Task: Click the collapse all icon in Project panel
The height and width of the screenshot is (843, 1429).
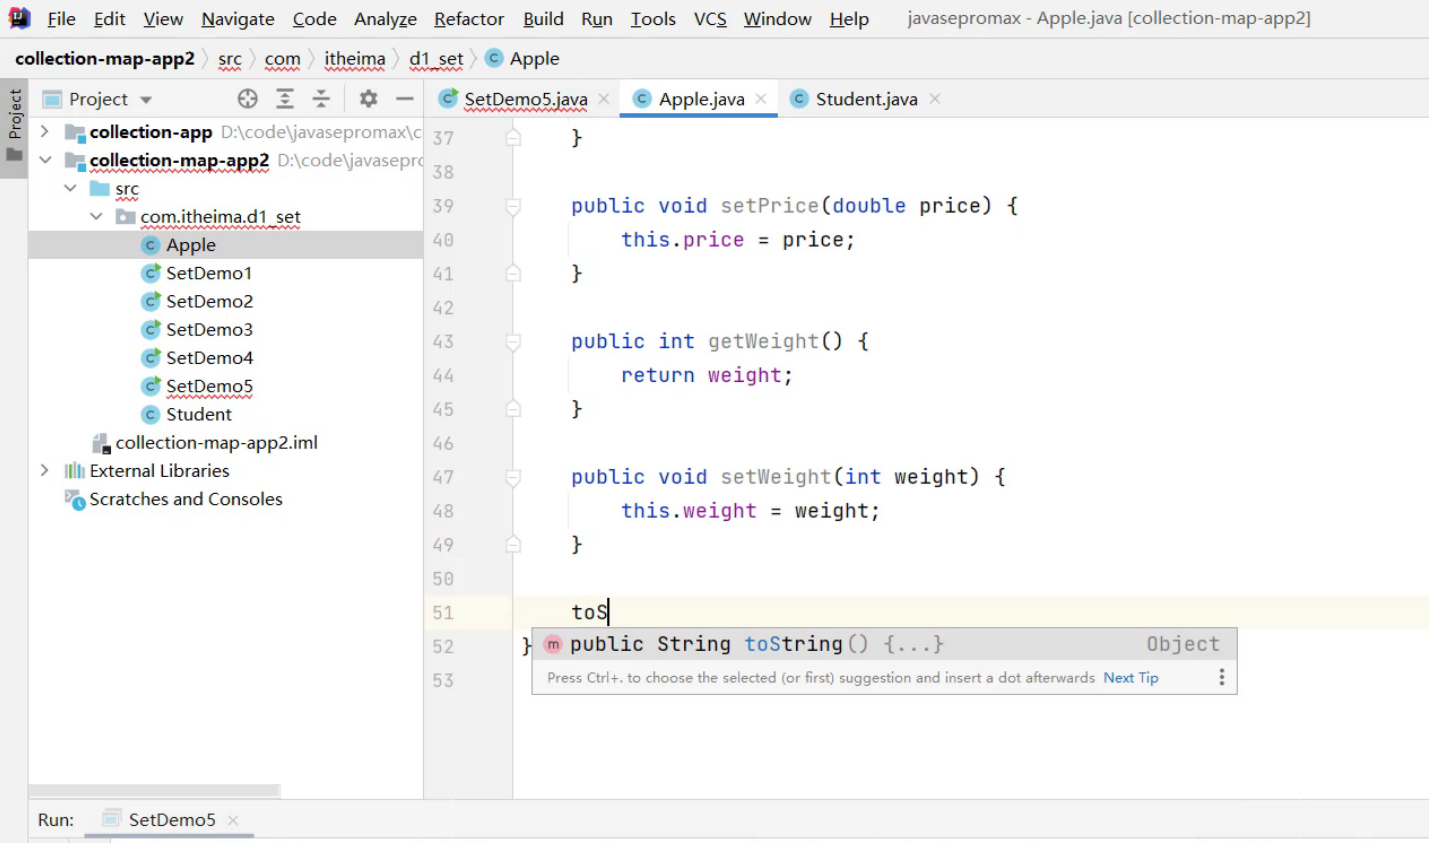Action: [321, 98]
